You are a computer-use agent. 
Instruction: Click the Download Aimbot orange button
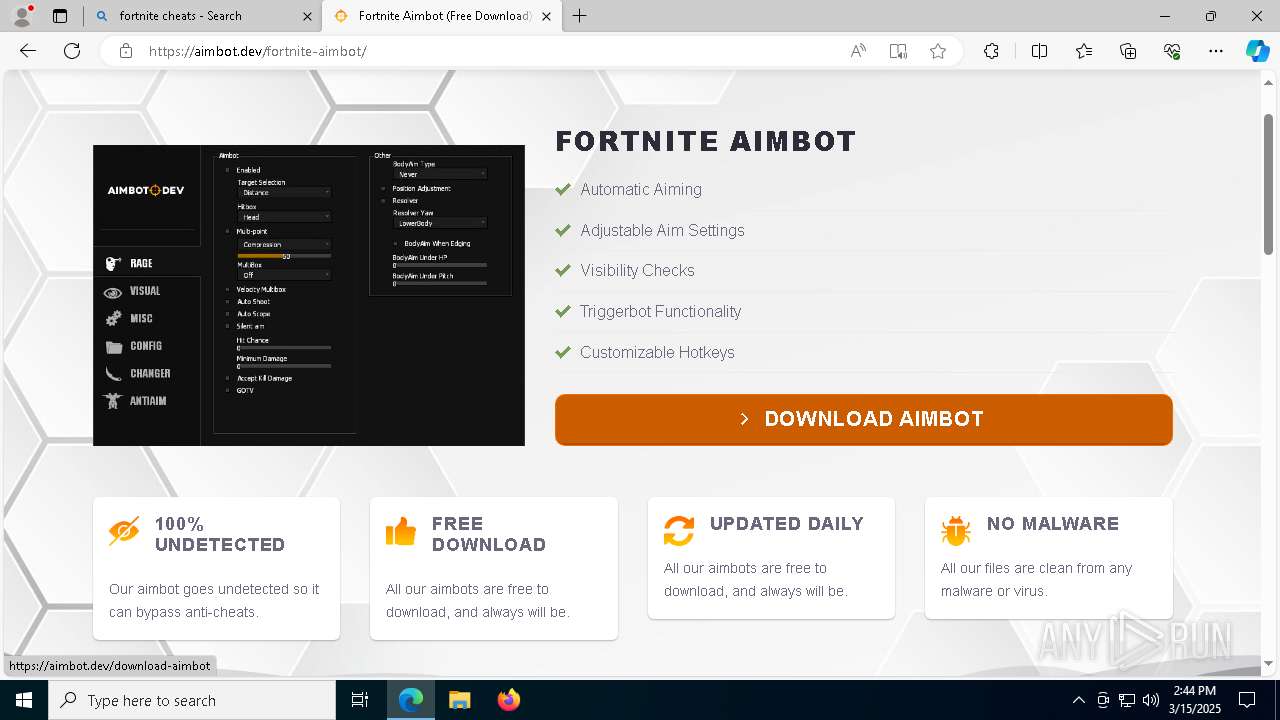(864, 419)
